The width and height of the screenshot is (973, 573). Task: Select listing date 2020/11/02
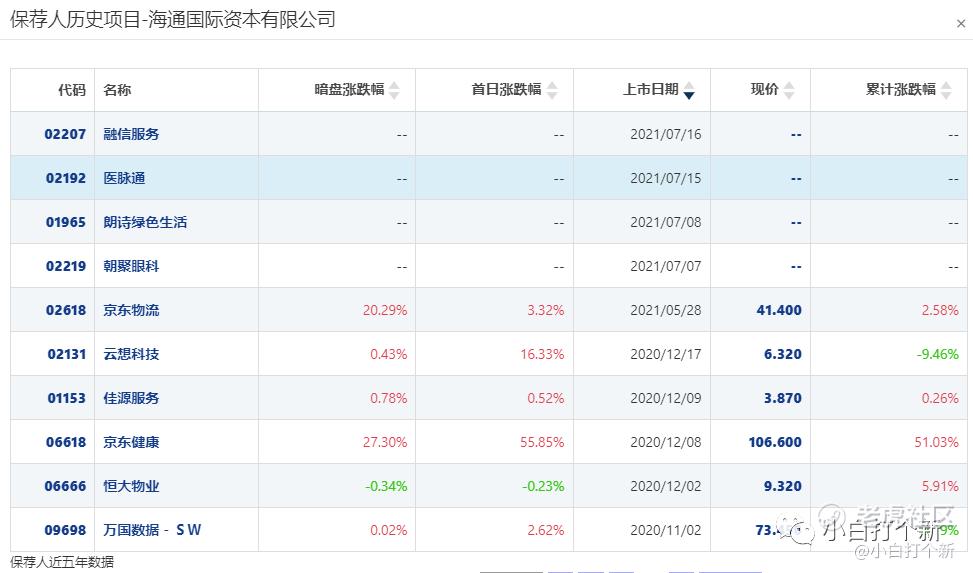[665, 531]
